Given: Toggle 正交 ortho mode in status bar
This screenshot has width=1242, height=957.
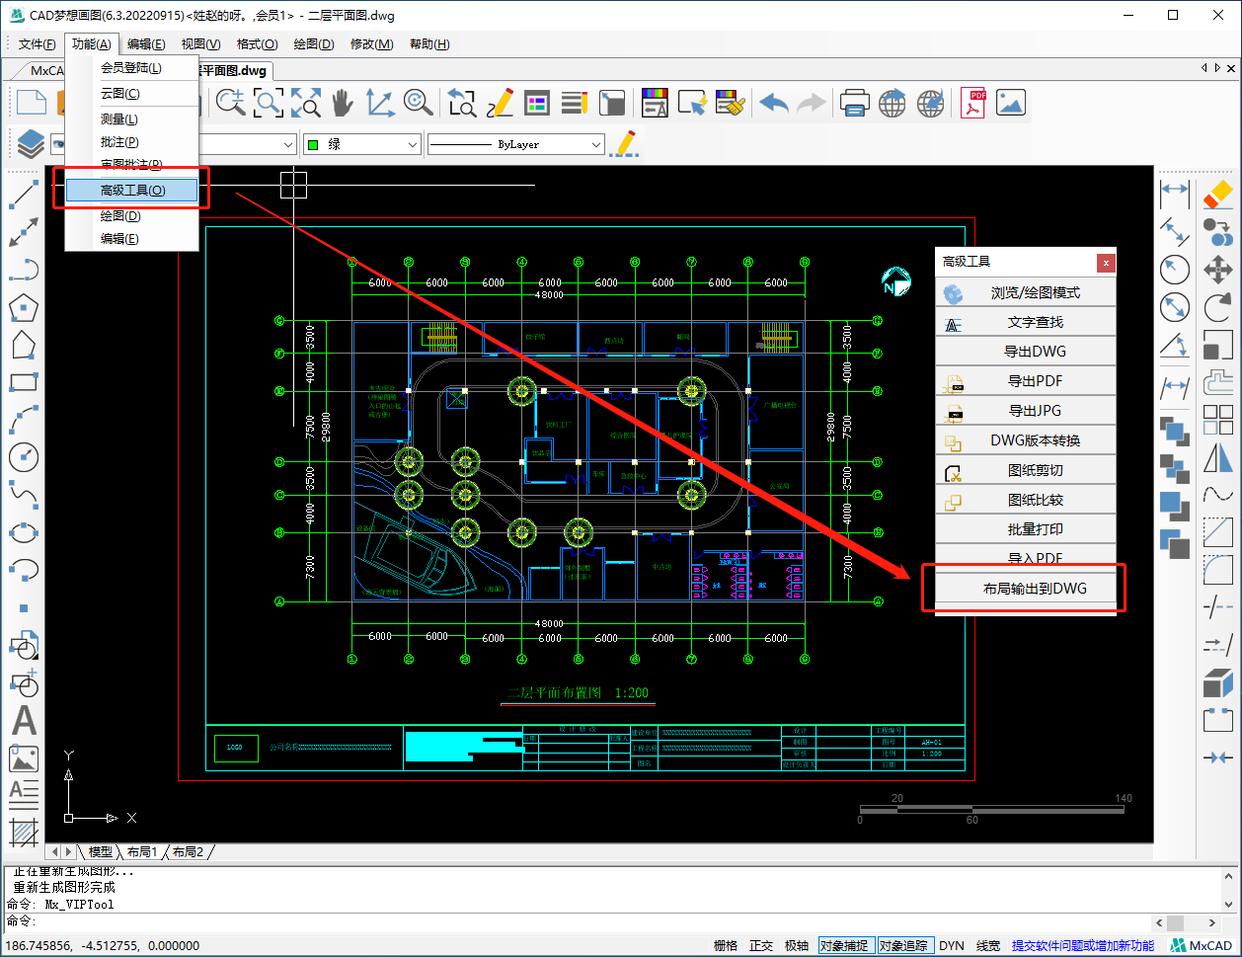Looking at the screenshot, I should (761, 945).
